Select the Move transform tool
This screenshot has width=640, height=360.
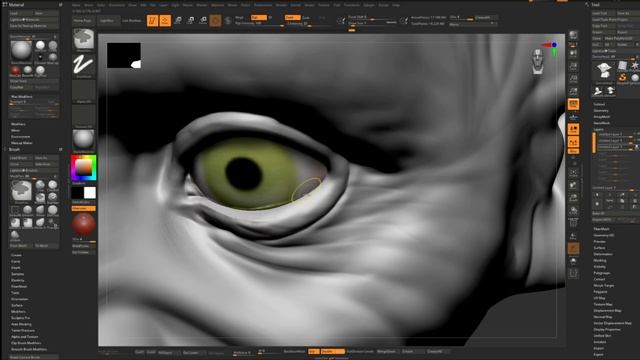click(x=178, y=20)
